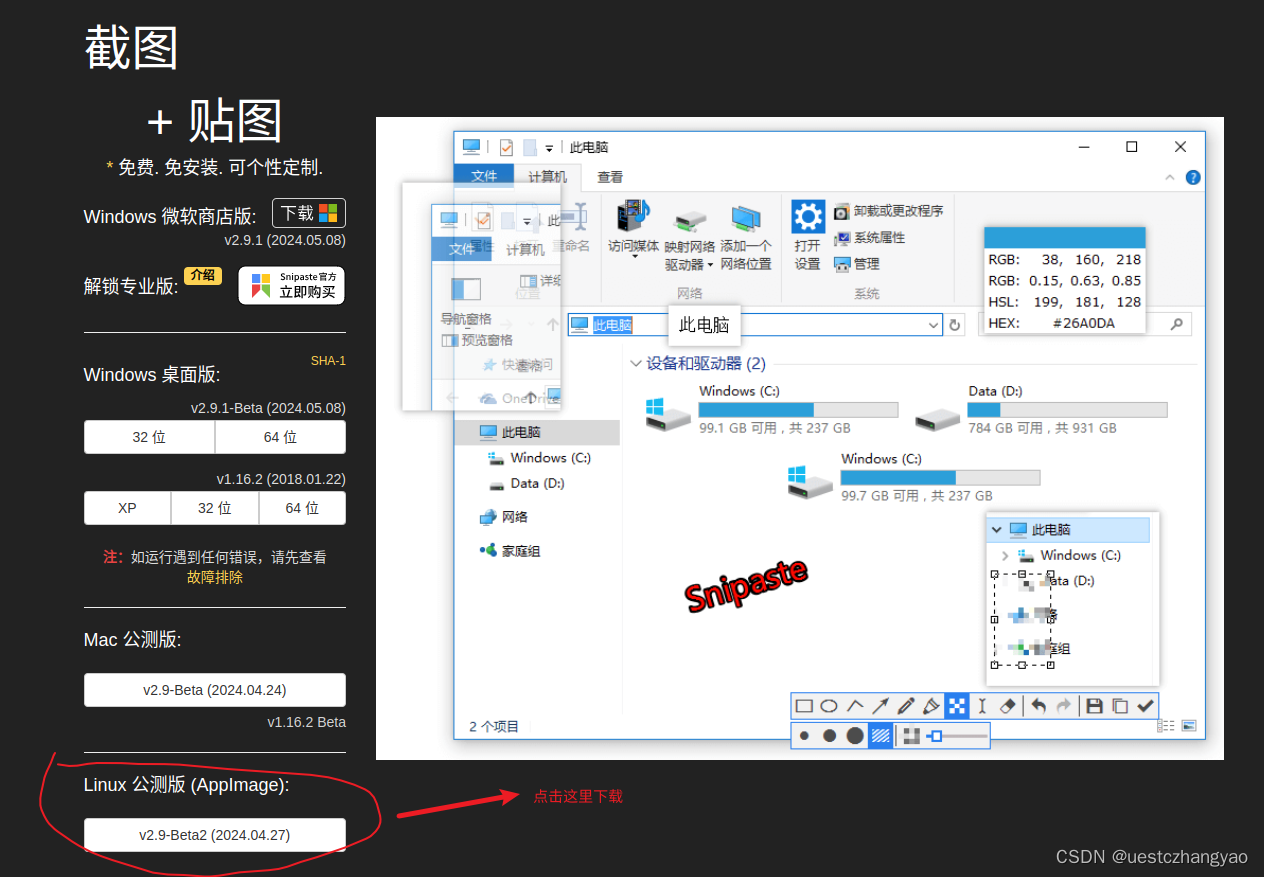Confirm the snip with checkmark icon

coord(1146,706)
